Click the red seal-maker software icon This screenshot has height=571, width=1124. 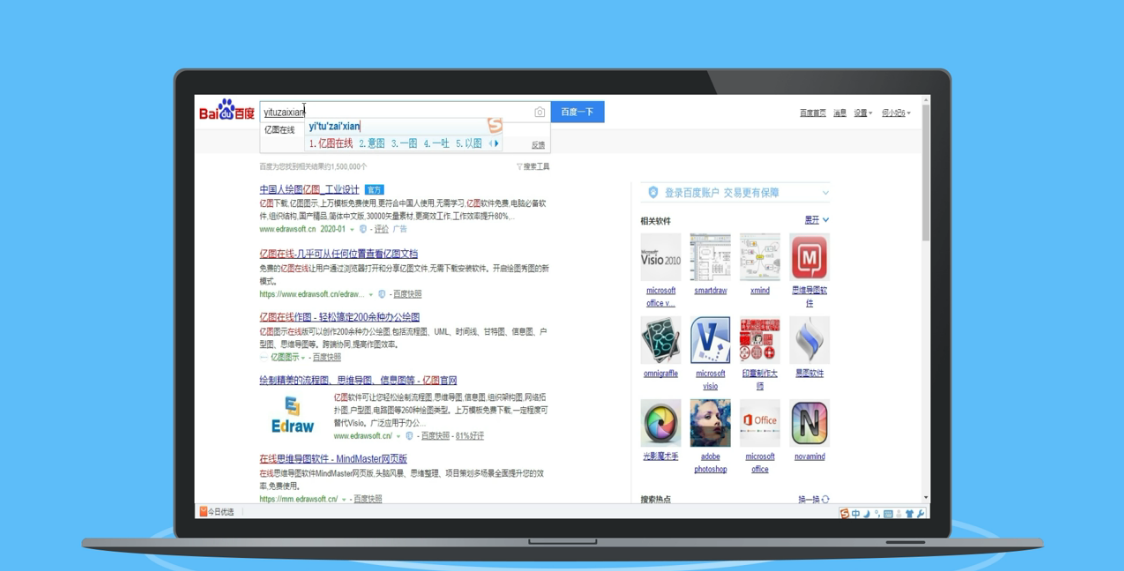click(x=760, y=340)
